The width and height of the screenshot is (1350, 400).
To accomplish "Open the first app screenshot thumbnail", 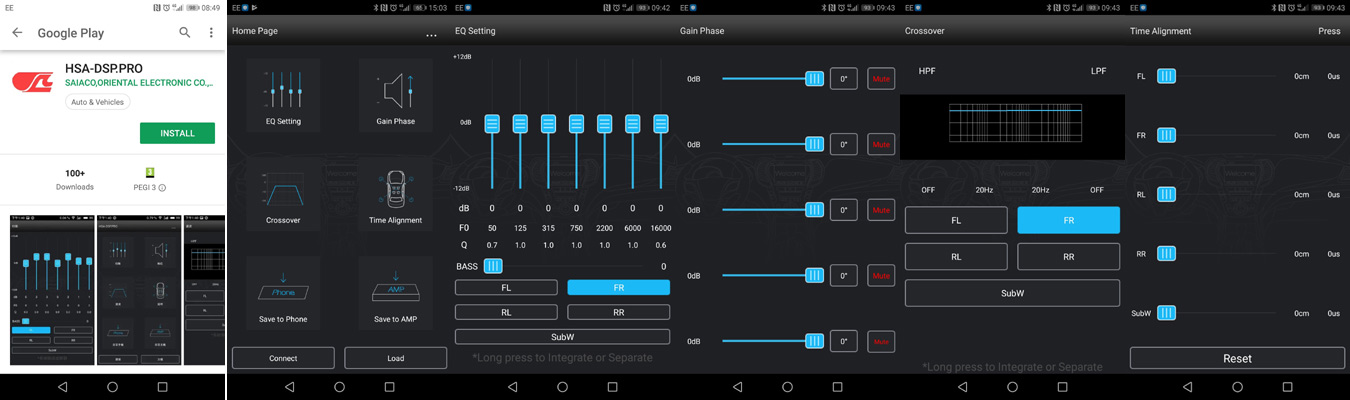I will point(51,290).
